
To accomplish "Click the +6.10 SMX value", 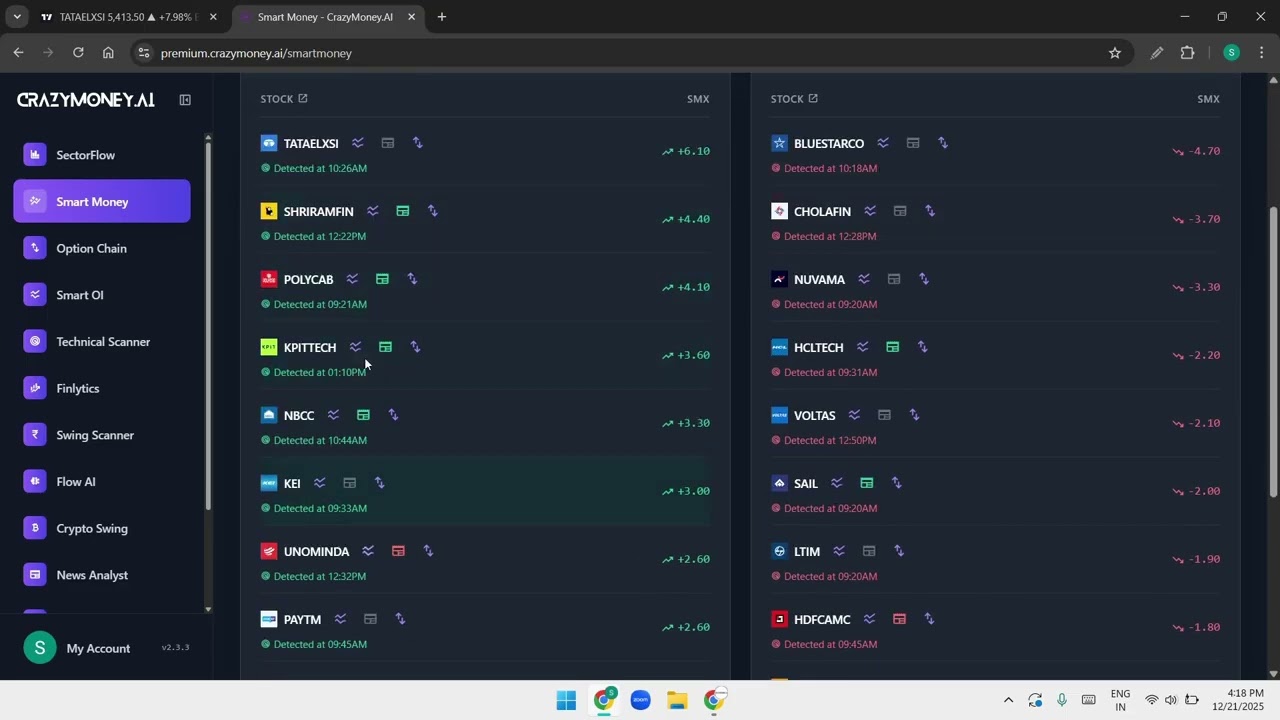I will point(693,151).
